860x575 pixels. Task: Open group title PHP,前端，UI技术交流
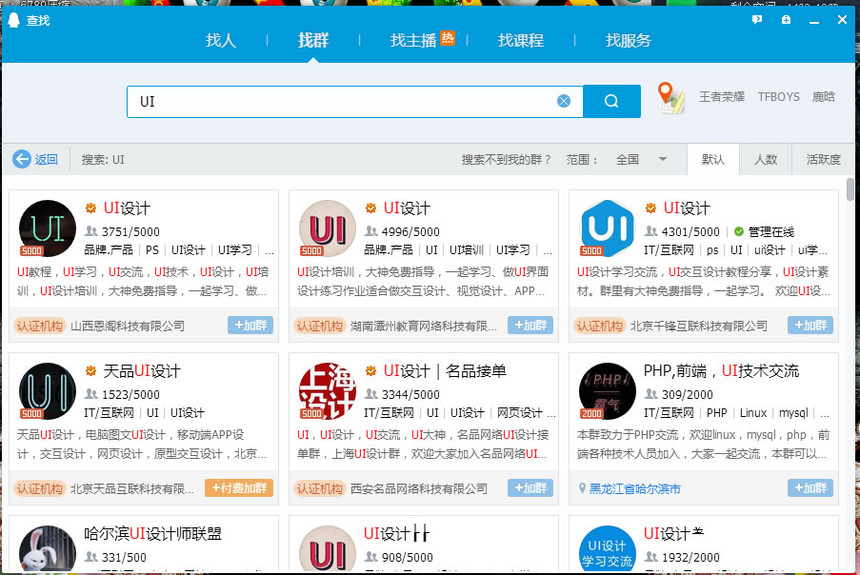click(x=721, y=371)
